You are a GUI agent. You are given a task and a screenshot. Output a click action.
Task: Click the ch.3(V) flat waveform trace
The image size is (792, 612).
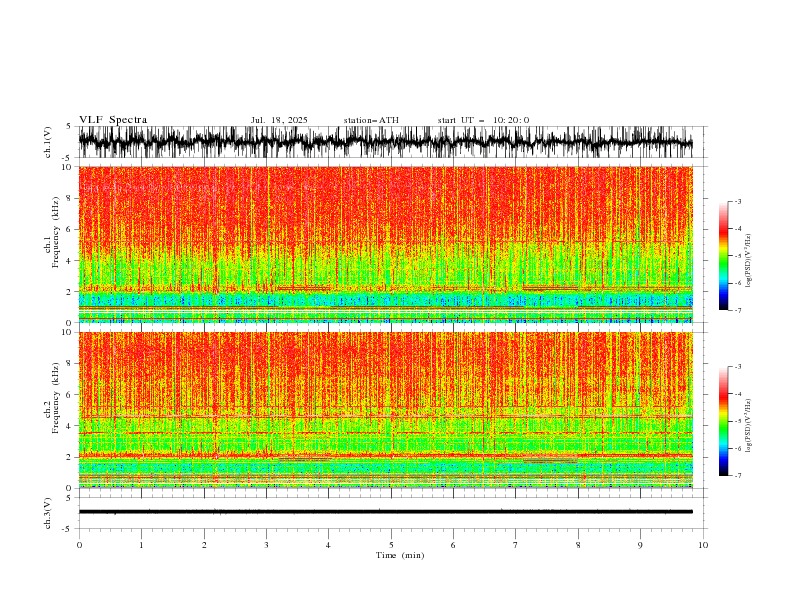pyautogui.click(x=385, y=512)
